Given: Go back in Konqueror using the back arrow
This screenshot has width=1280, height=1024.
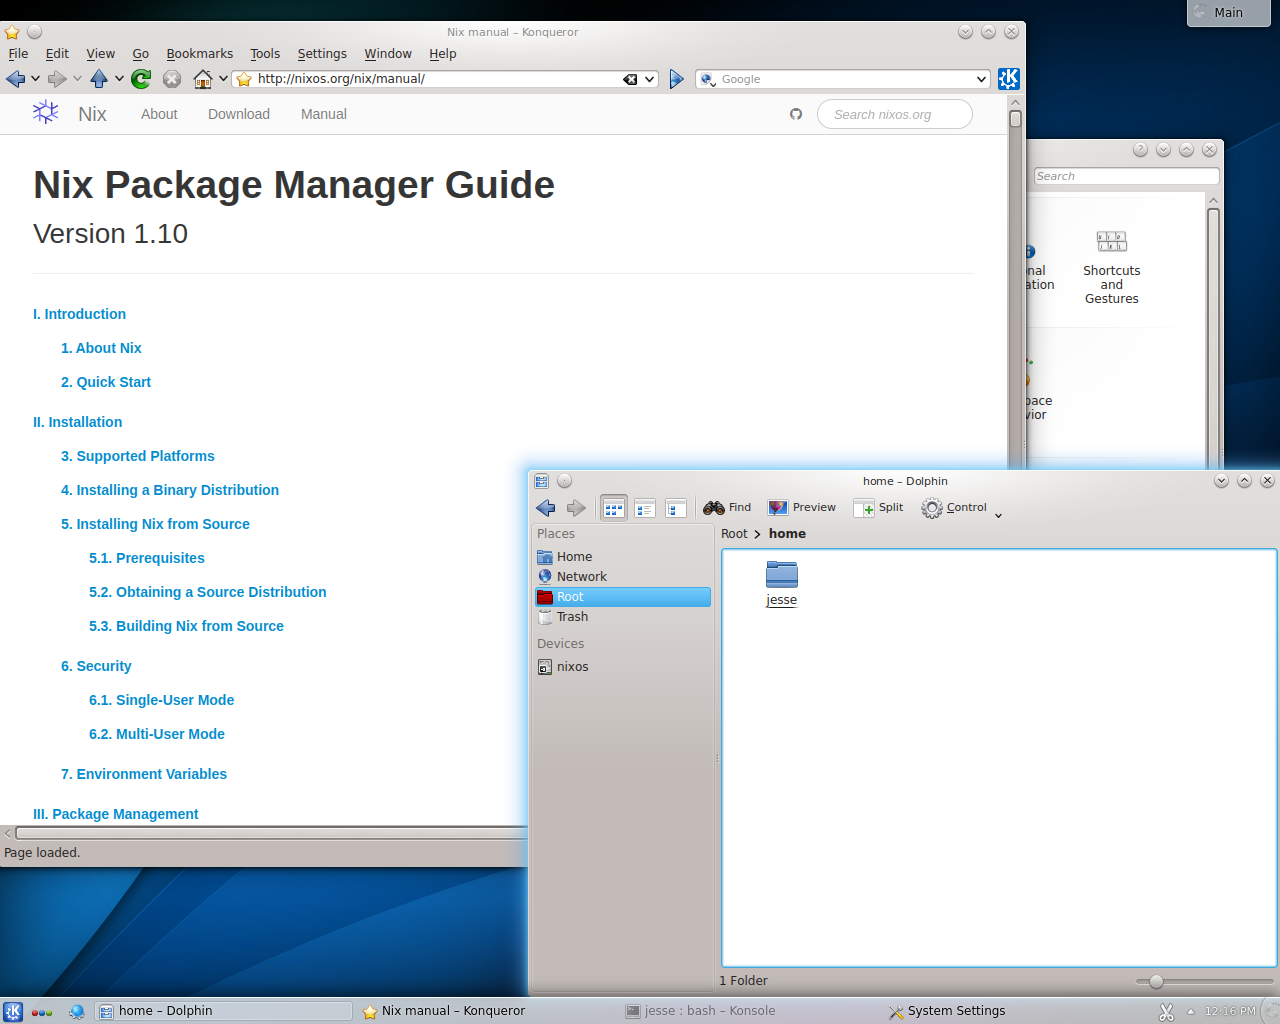Looking at the screenshot, I should tap(15, 79).
